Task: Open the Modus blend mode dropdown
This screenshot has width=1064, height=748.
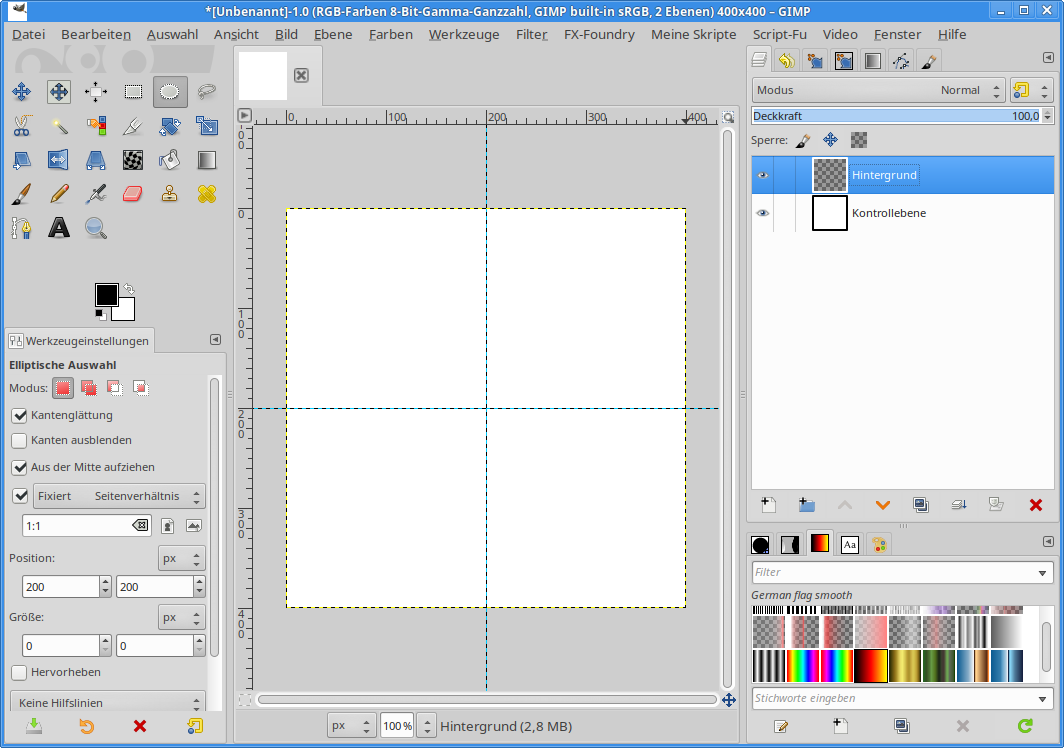Action: pyautogui.click(x=878, y=90)
